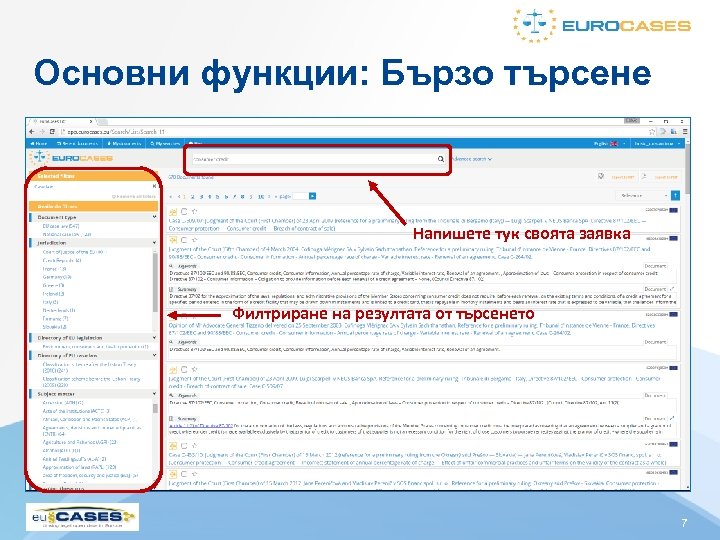Click EU flag on 4 March 2004 judgment
Viewport: 720px width, 540px height.
673,238
